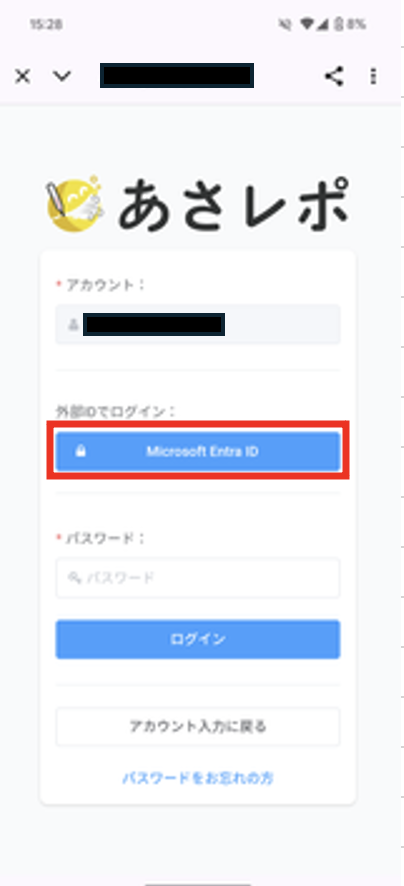
Task: Expand the downward chevron in top bar
Action: click(61, 76)
